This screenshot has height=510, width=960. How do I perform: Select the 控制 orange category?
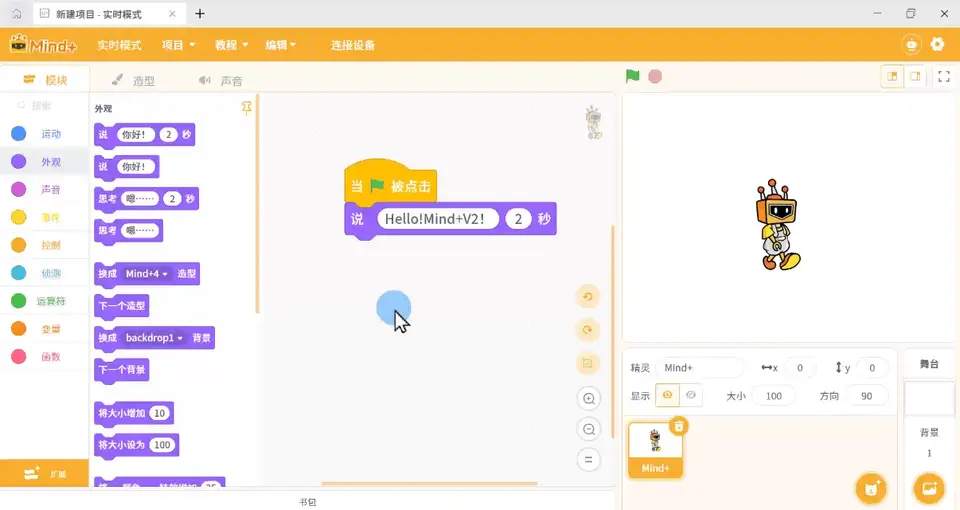[44, 245]
